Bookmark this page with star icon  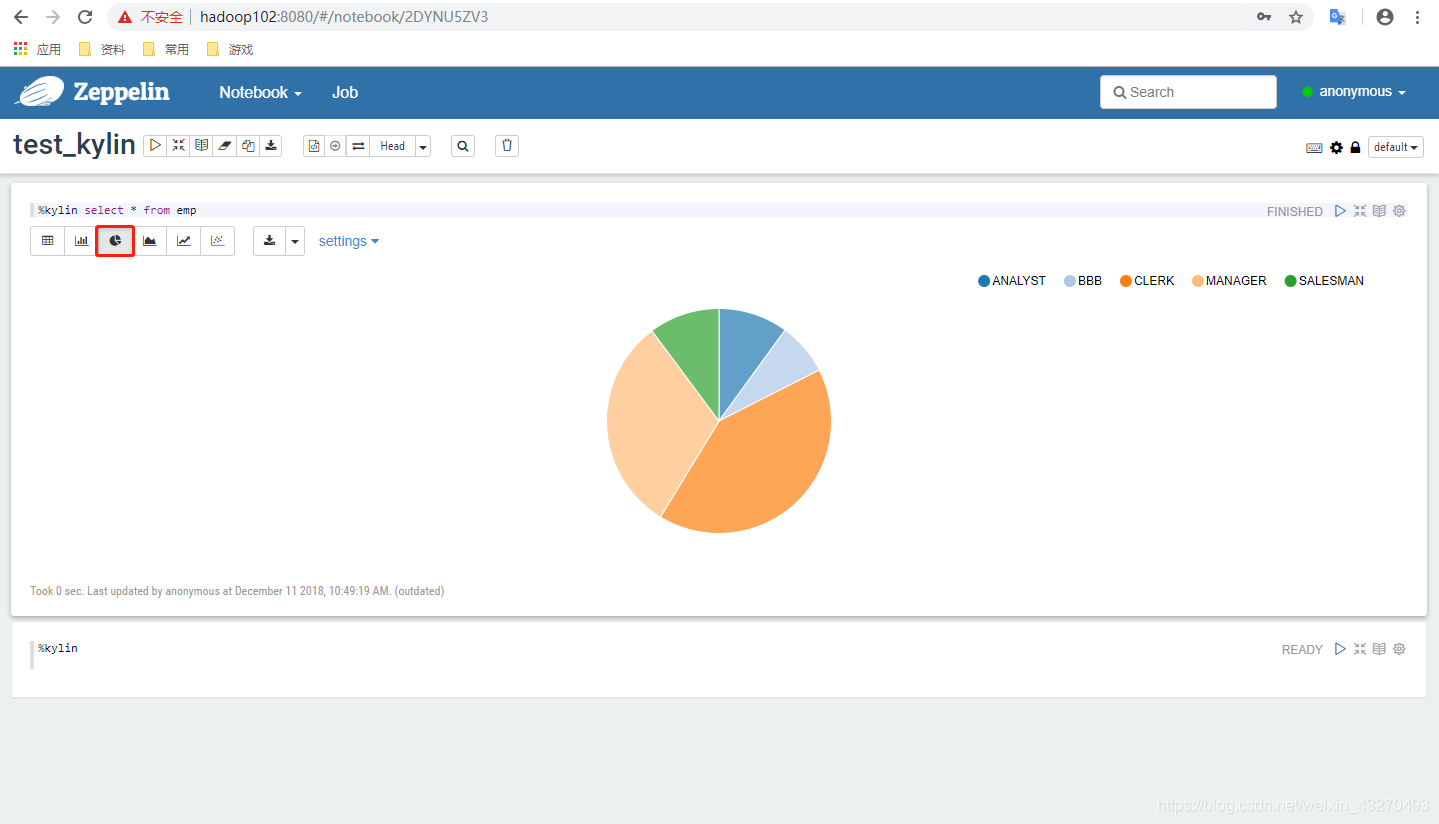pyautogui.click(x=1296, y=17)
